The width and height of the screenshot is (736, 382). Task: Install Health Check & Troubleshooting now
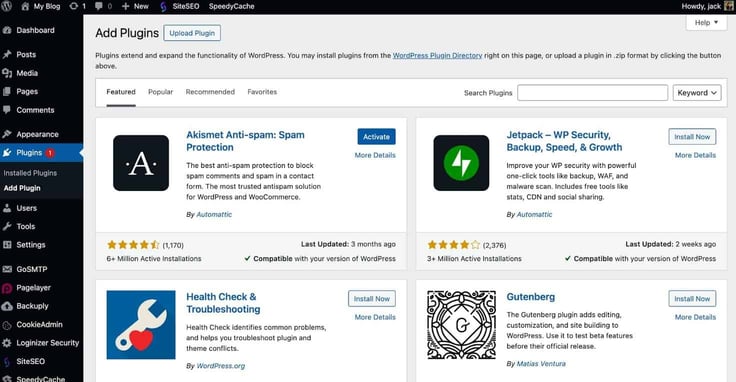pyautogui.click(x=372, y=298)
